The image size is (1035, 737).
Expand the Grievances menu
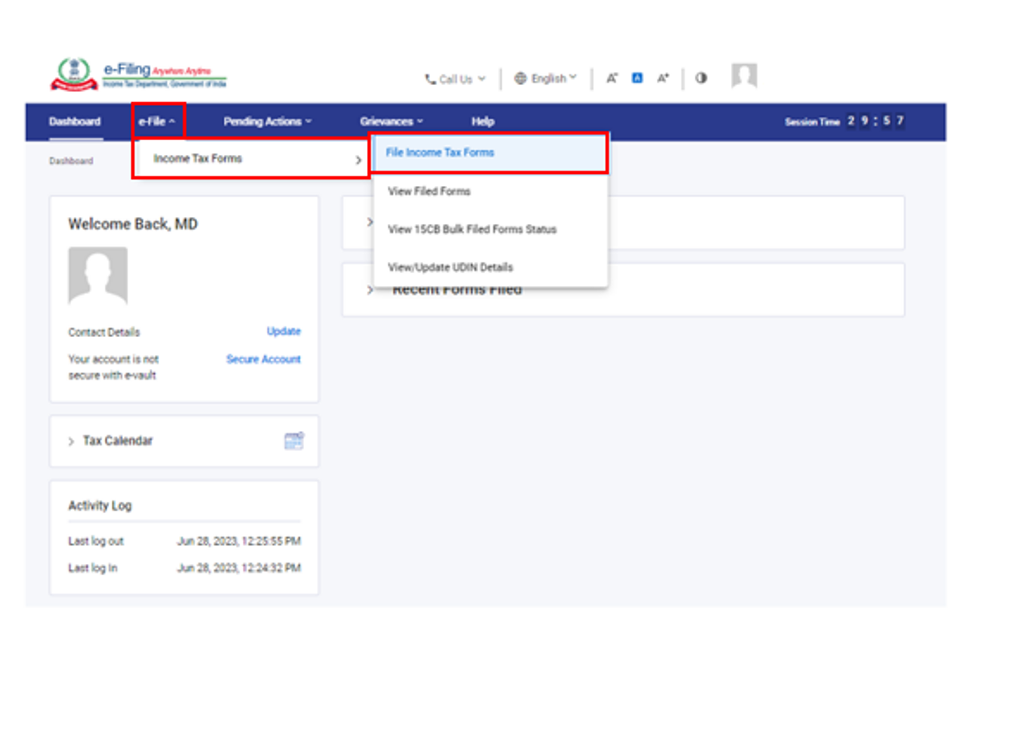point(391,121)
